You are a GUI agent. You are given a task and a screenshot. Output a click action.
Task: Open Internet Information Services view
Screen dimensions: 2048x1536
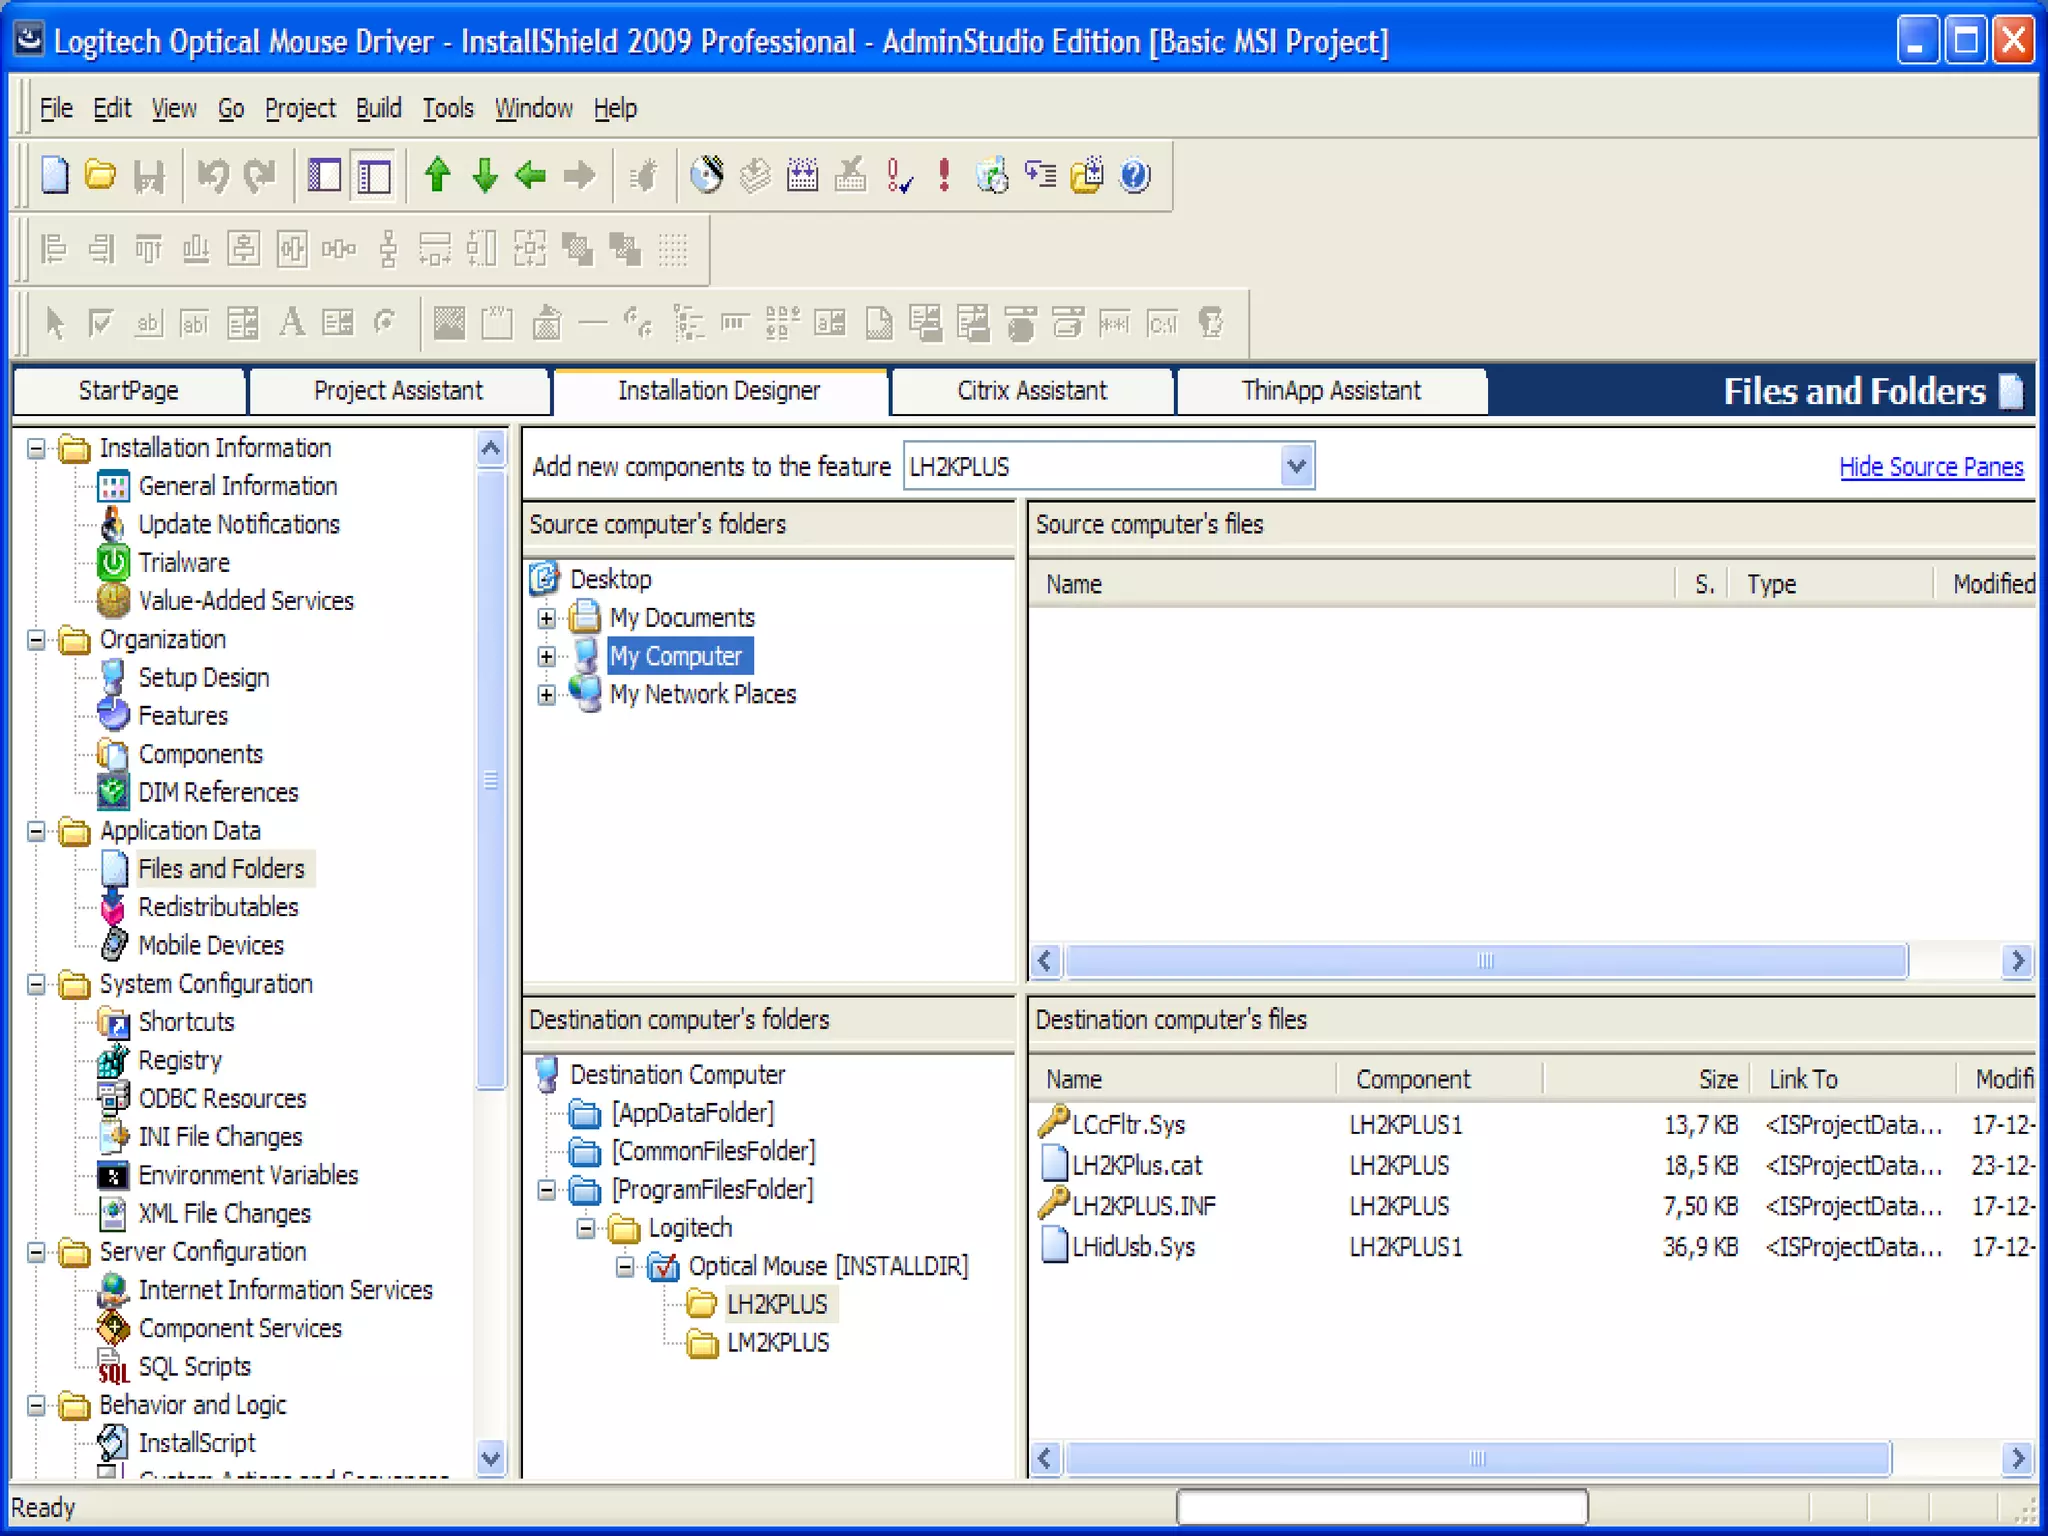point(285,1290)
